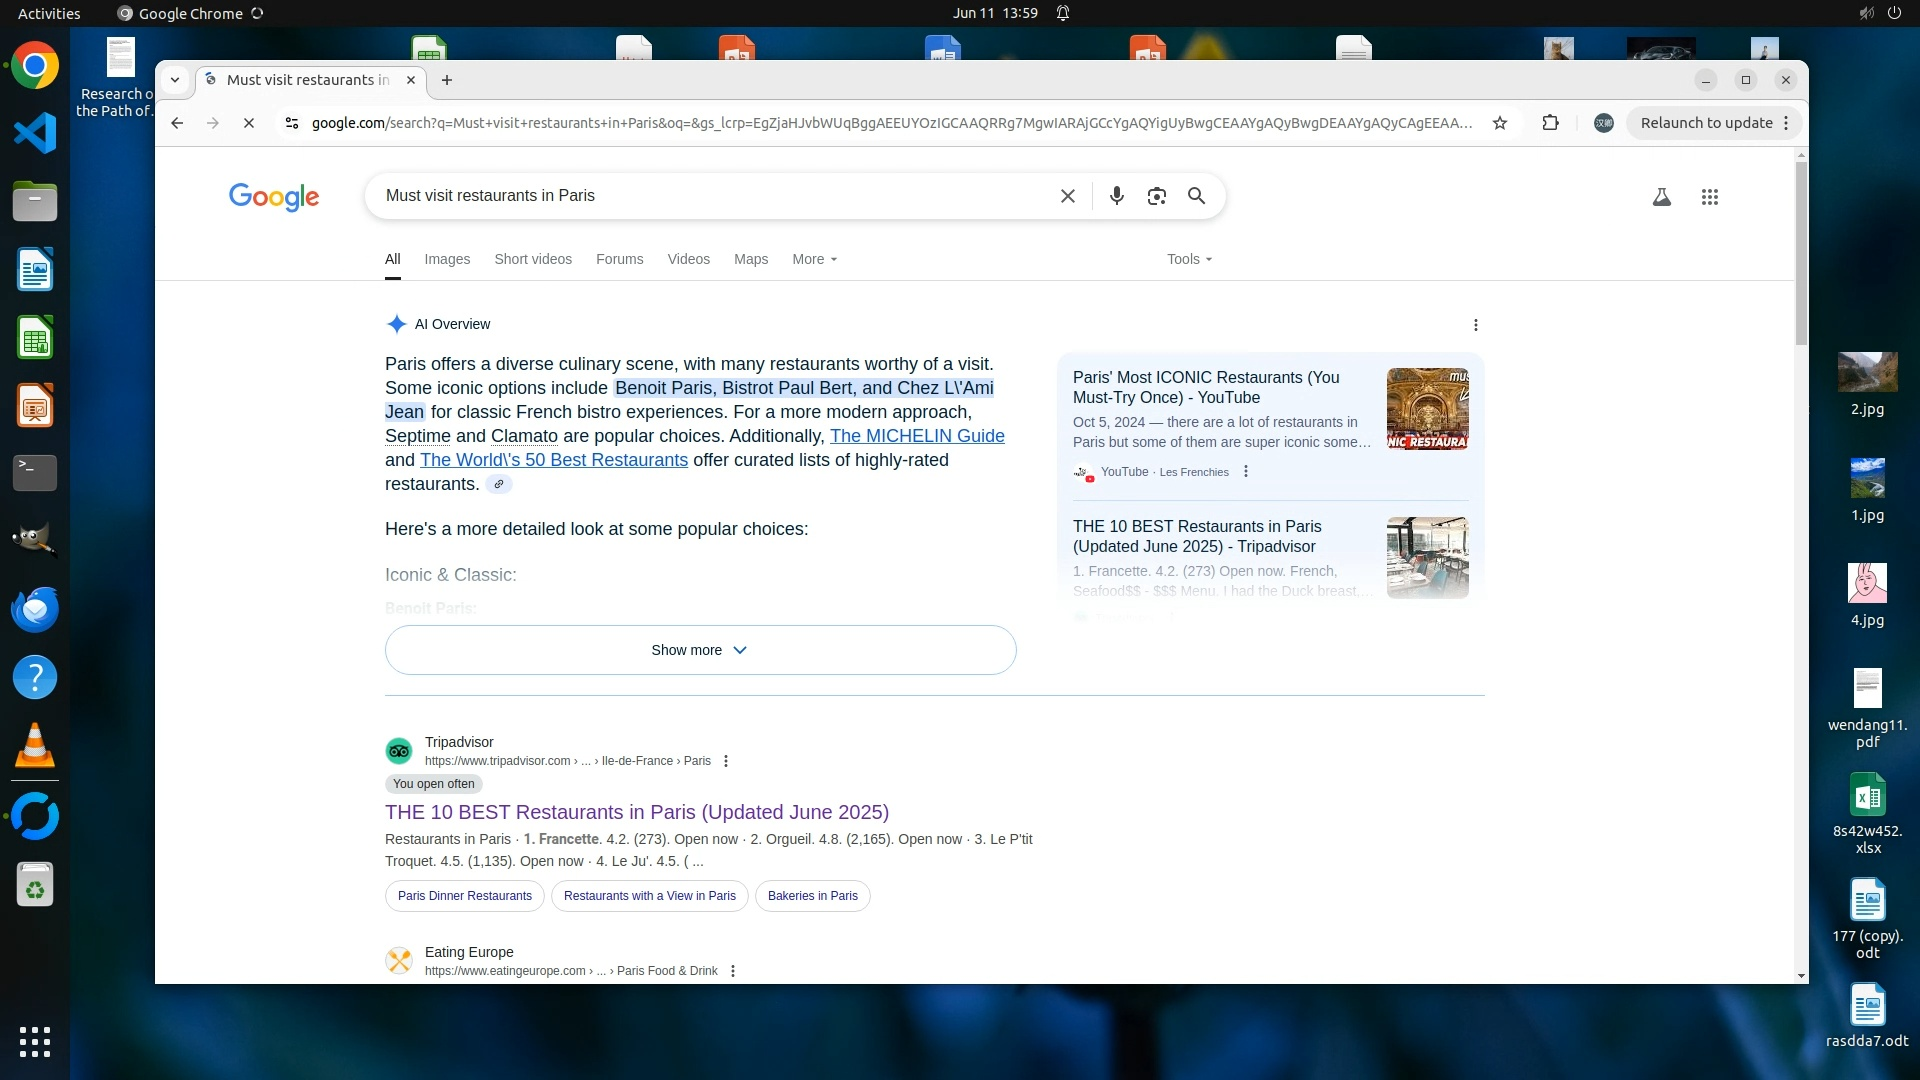Click the Paris Dinner Restaurants chip

click(x=465, y=896)
